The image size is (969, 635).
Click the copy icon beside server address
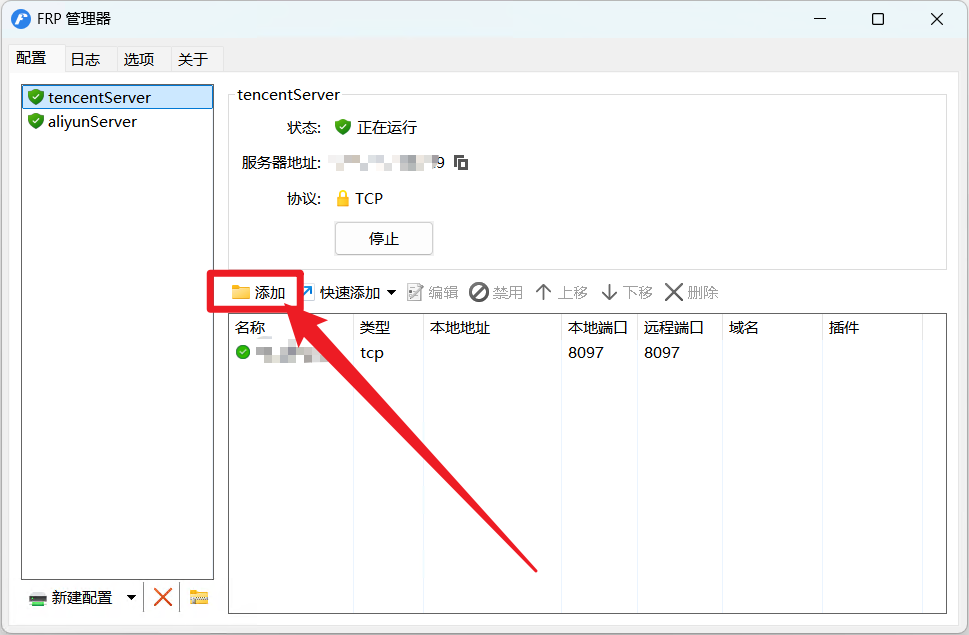pos(461,162)
